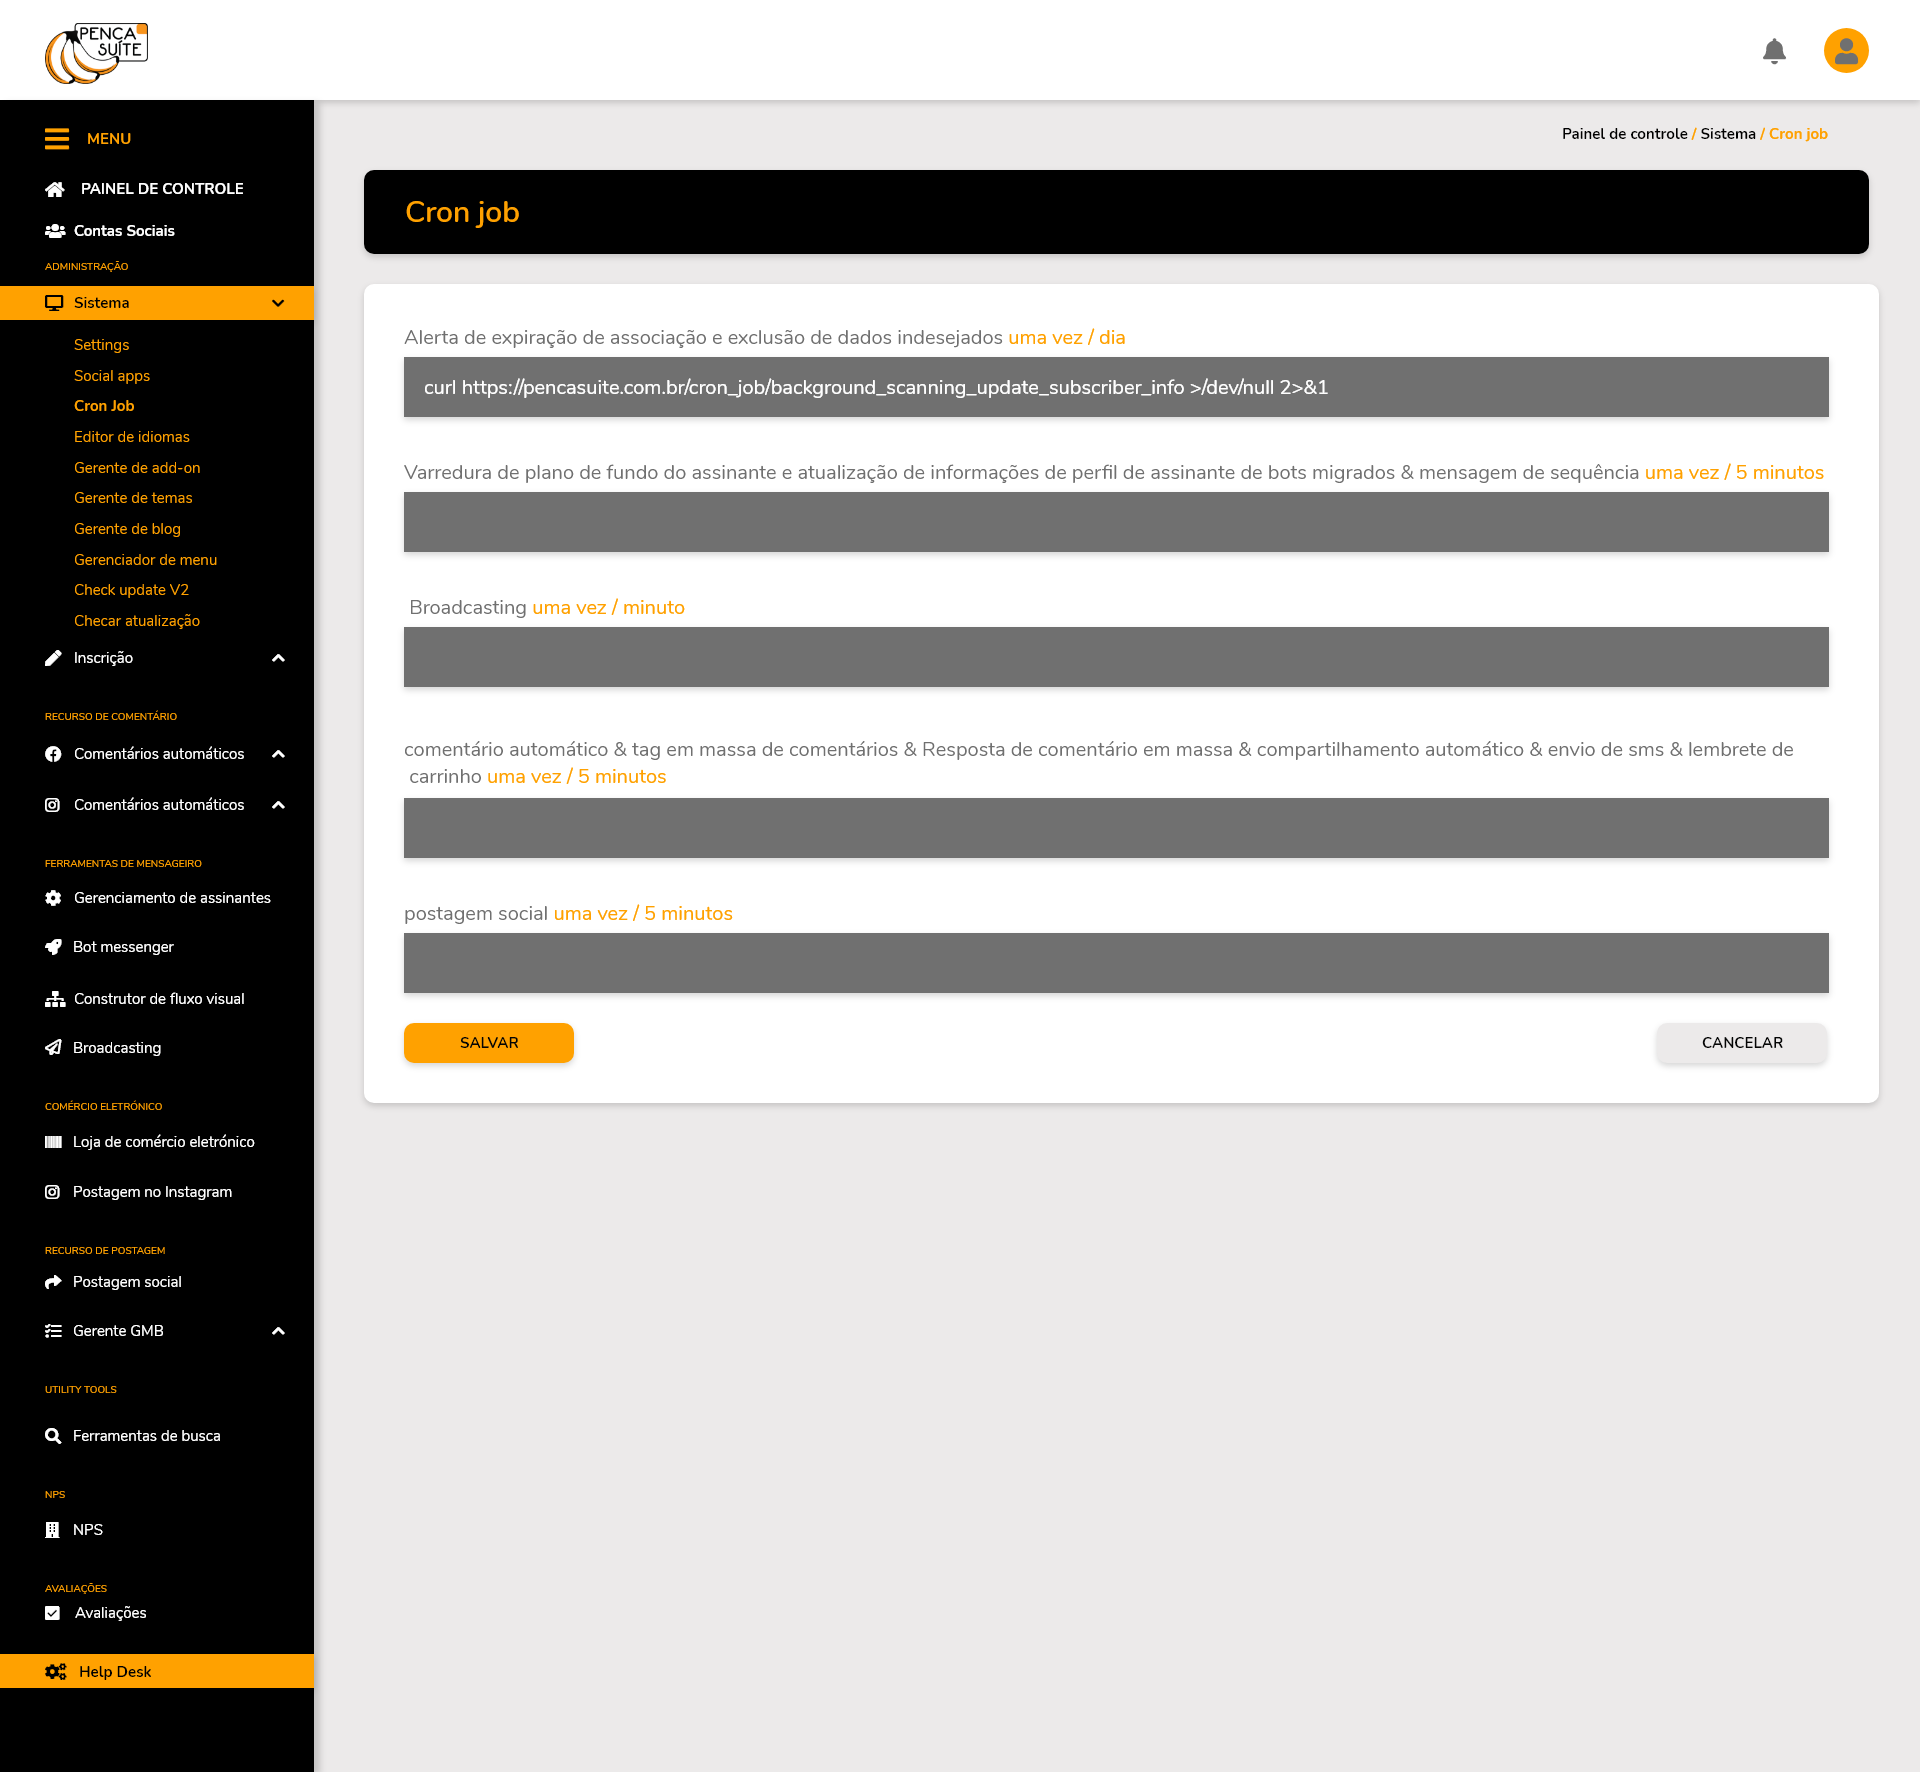Image resolution: width=1920 pixels, height=1772 pixels.
Task: Expand the Inscrição section chevron
Action: [x=278, y=658]
